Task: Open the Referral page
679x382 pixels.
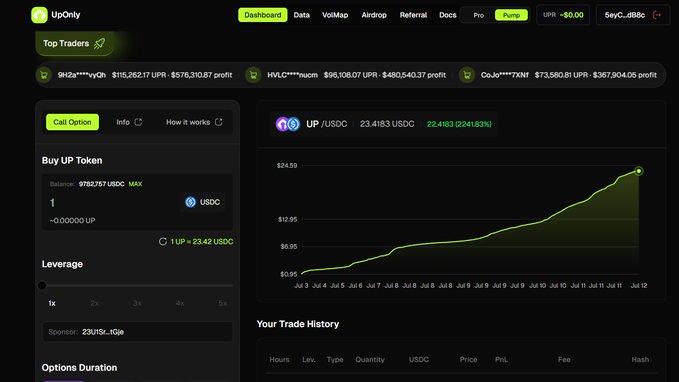Action: [x=413, y=15]
